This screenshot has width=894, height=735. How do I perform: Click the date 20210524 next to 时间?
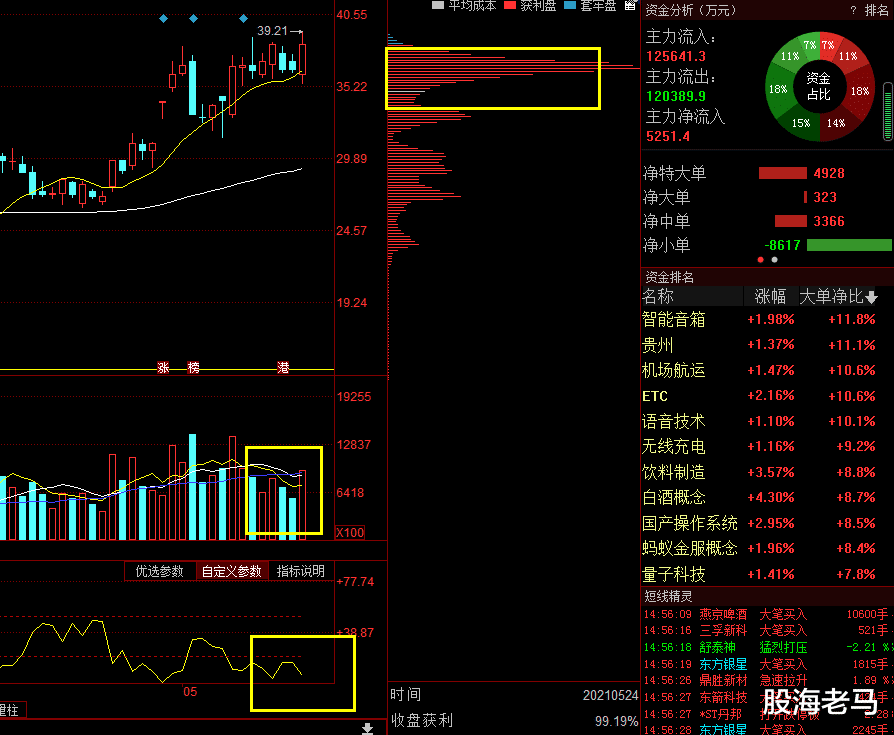click(x=610, y=695)
